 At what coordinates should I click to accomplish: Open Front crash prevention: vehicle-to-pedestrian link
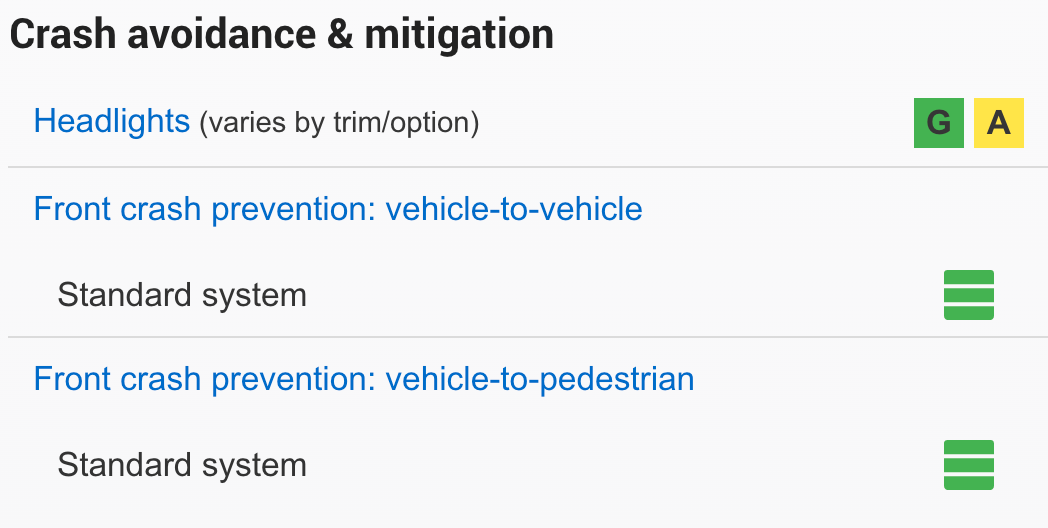[x=364, y=379]
